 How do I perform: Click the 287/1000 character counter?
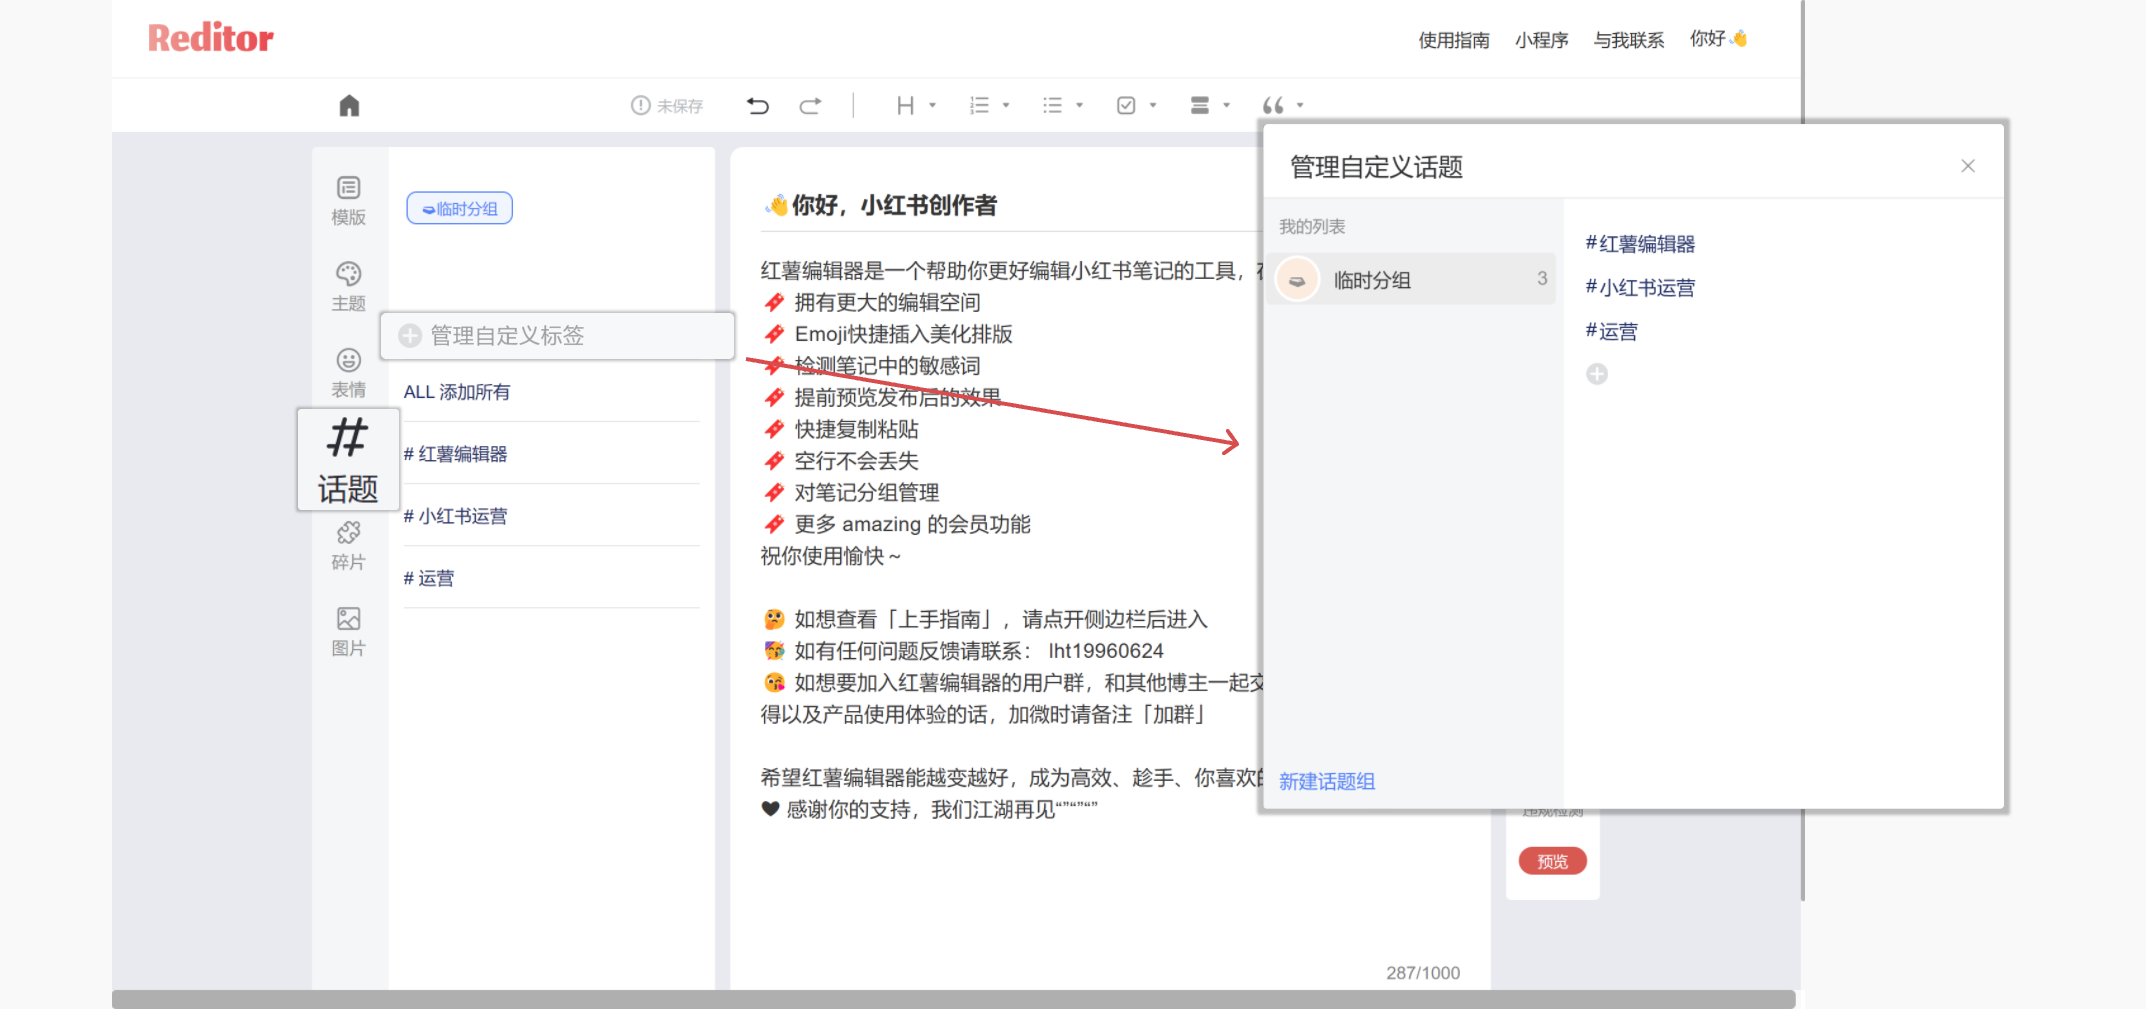(x=1423, y=973)
